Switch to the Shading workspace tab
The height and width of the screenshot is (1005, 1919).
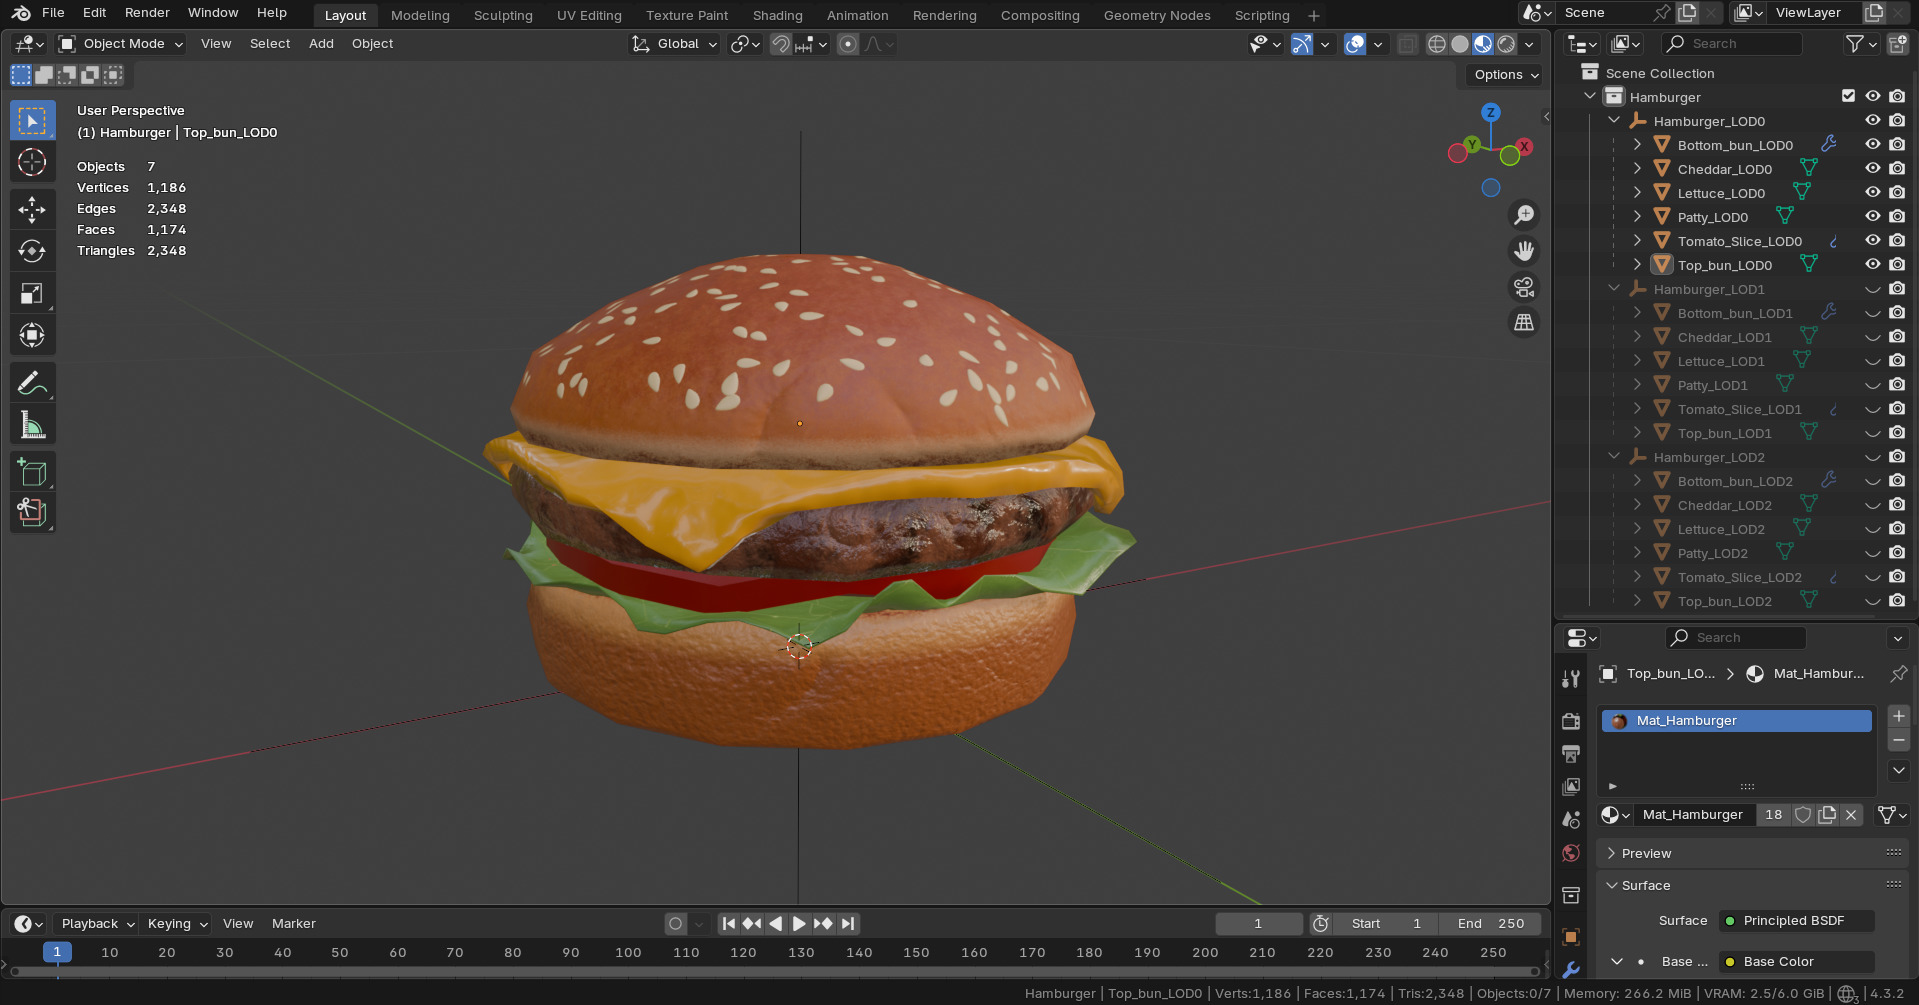[x=777, y=16]
